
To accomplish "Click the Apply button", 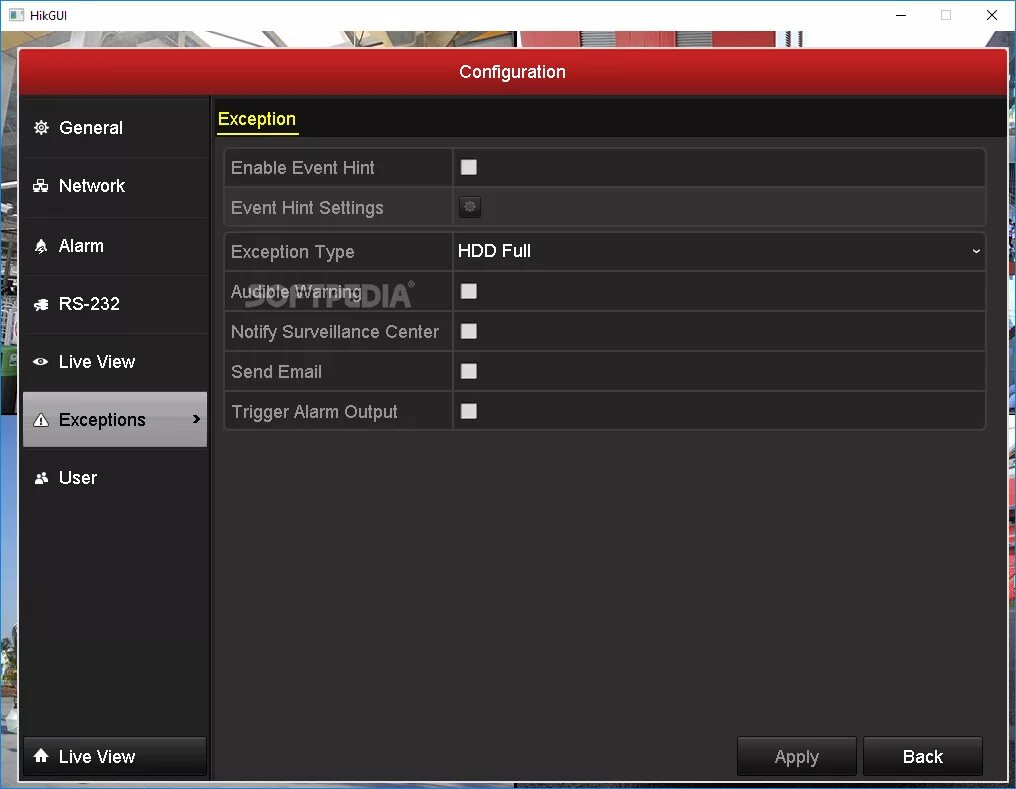I will 796,756.
